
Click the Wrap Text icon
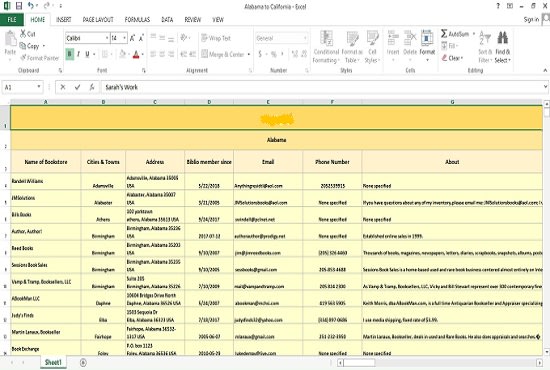(x=204, y=38)
